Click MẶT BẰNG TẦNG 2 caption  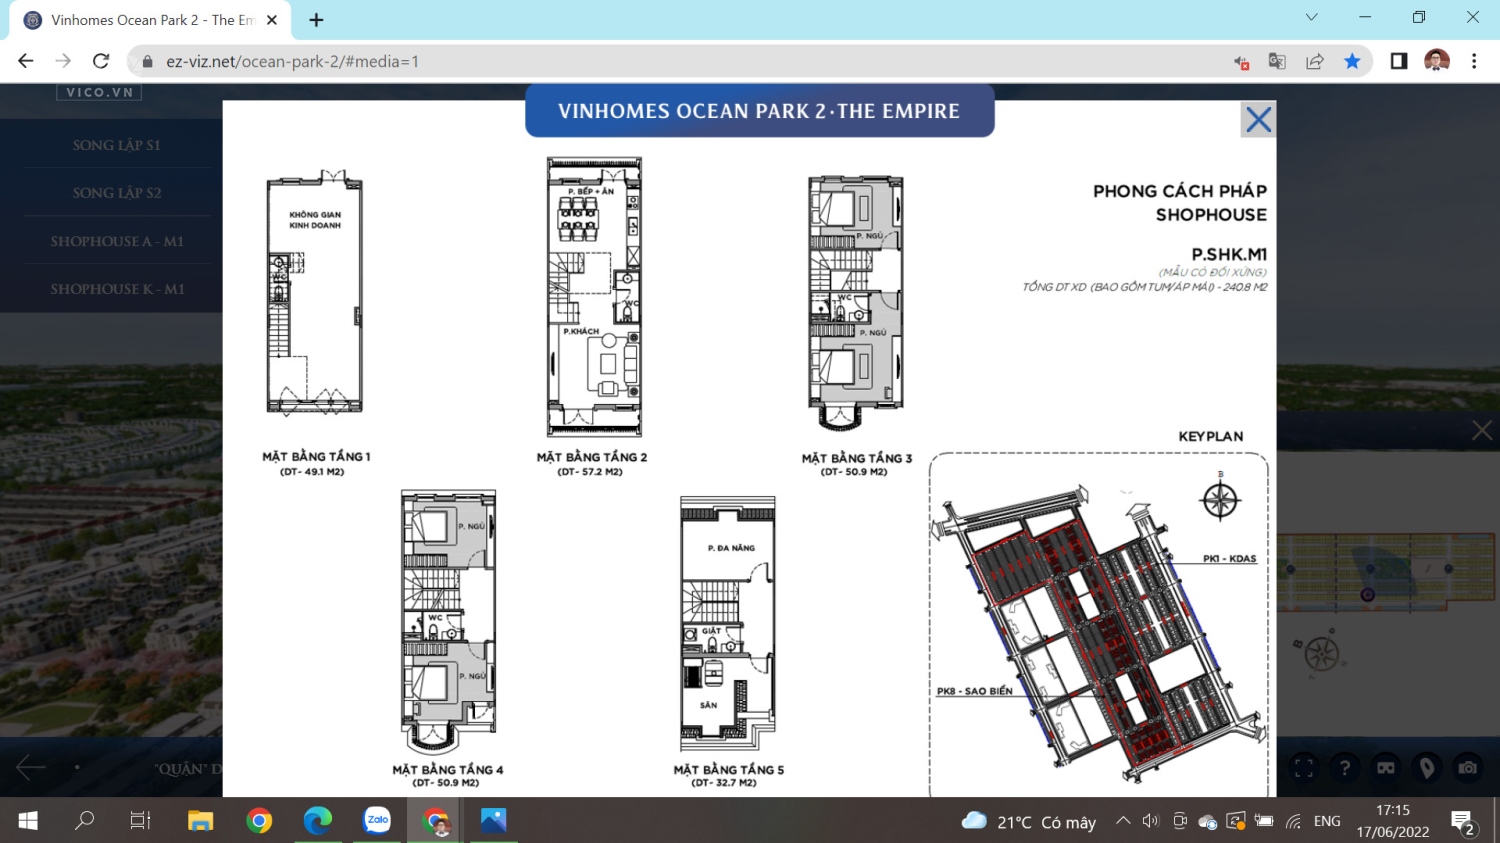591,457
